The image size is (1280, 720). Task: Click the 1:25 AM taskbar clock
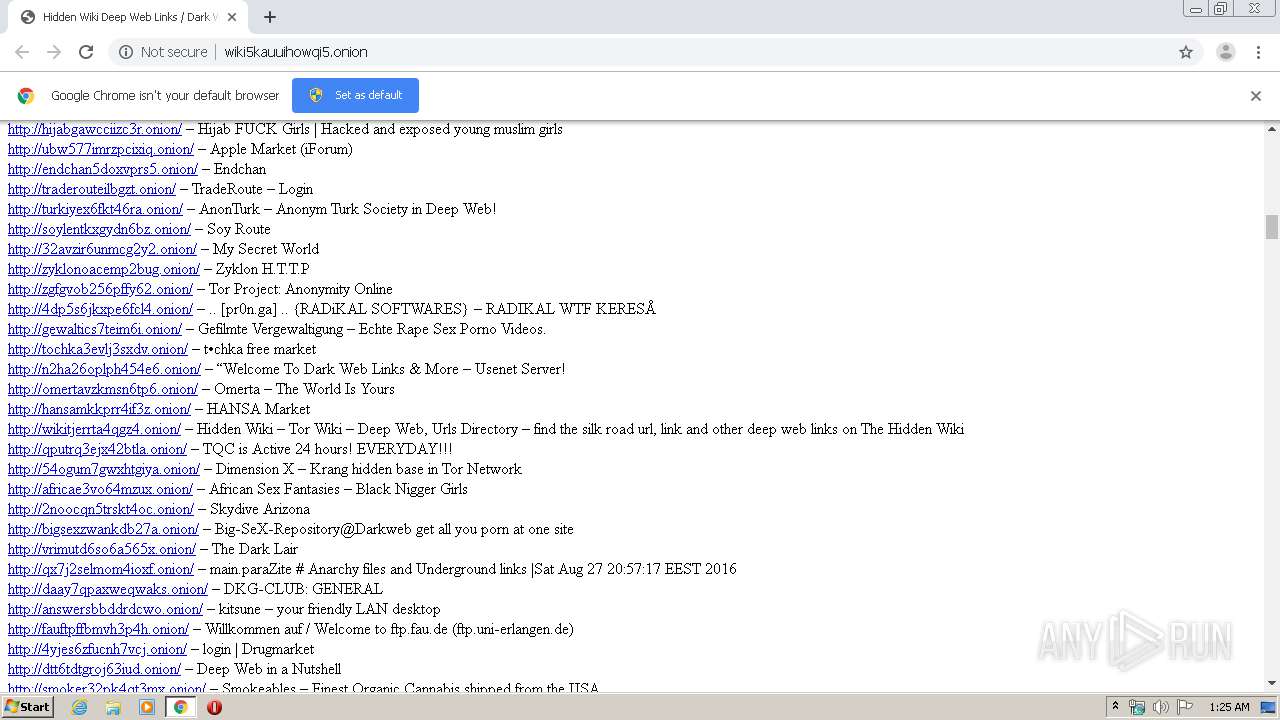tap(1229, 707)
